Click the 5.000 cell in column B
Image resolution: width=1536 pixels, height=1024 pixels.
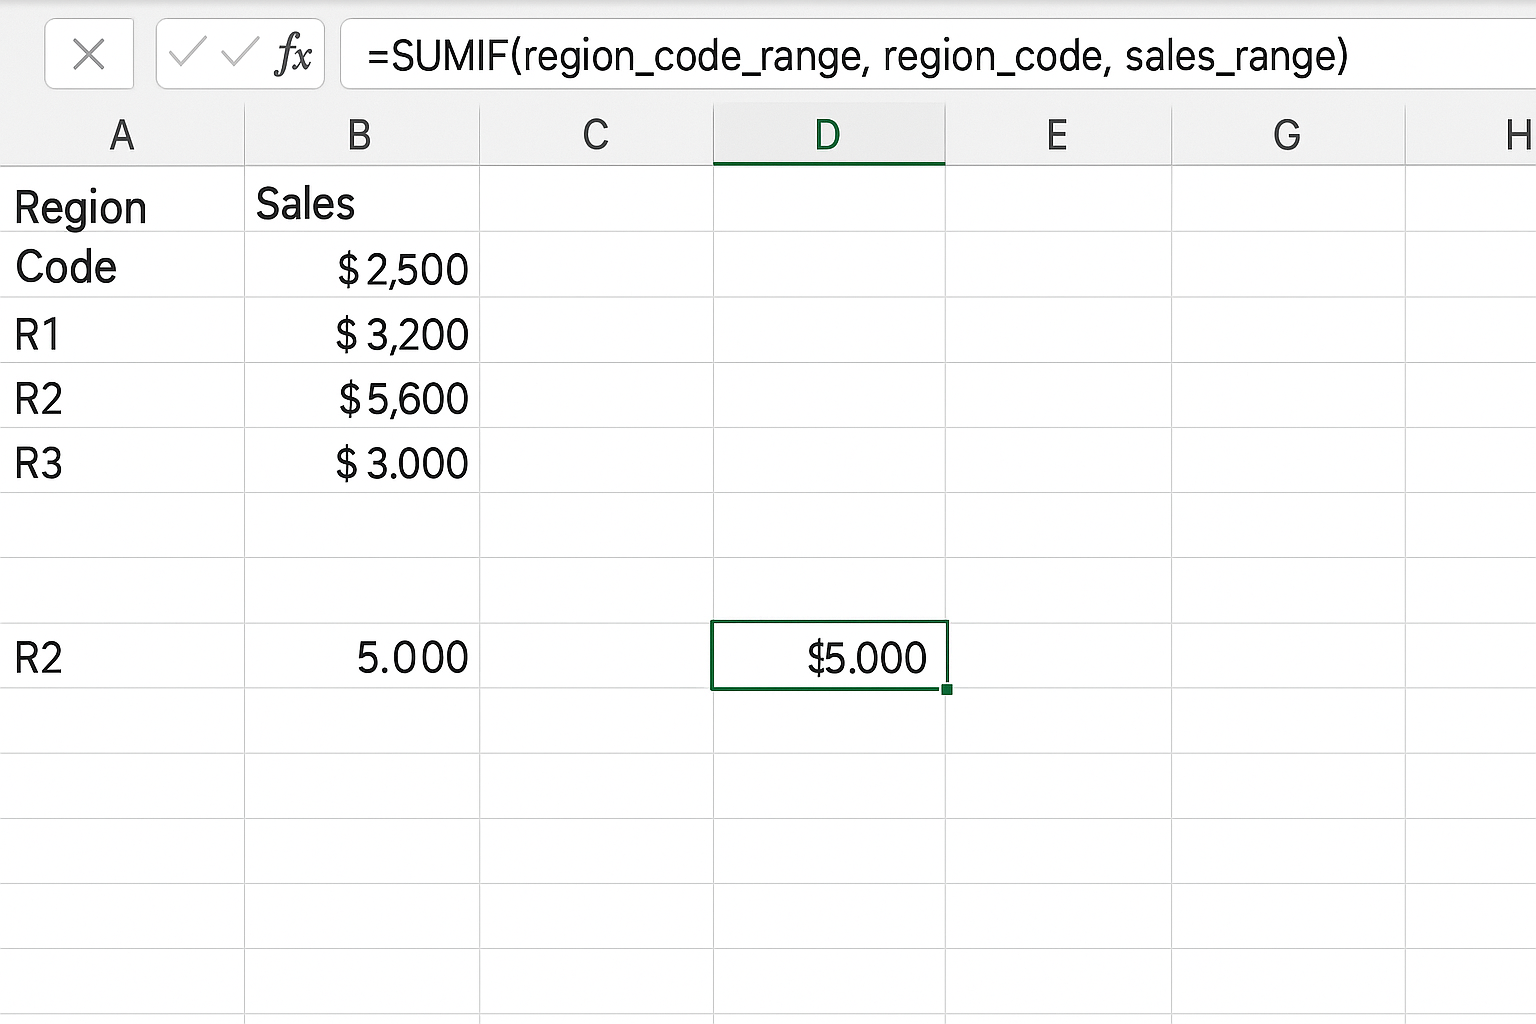pos(361,656)
